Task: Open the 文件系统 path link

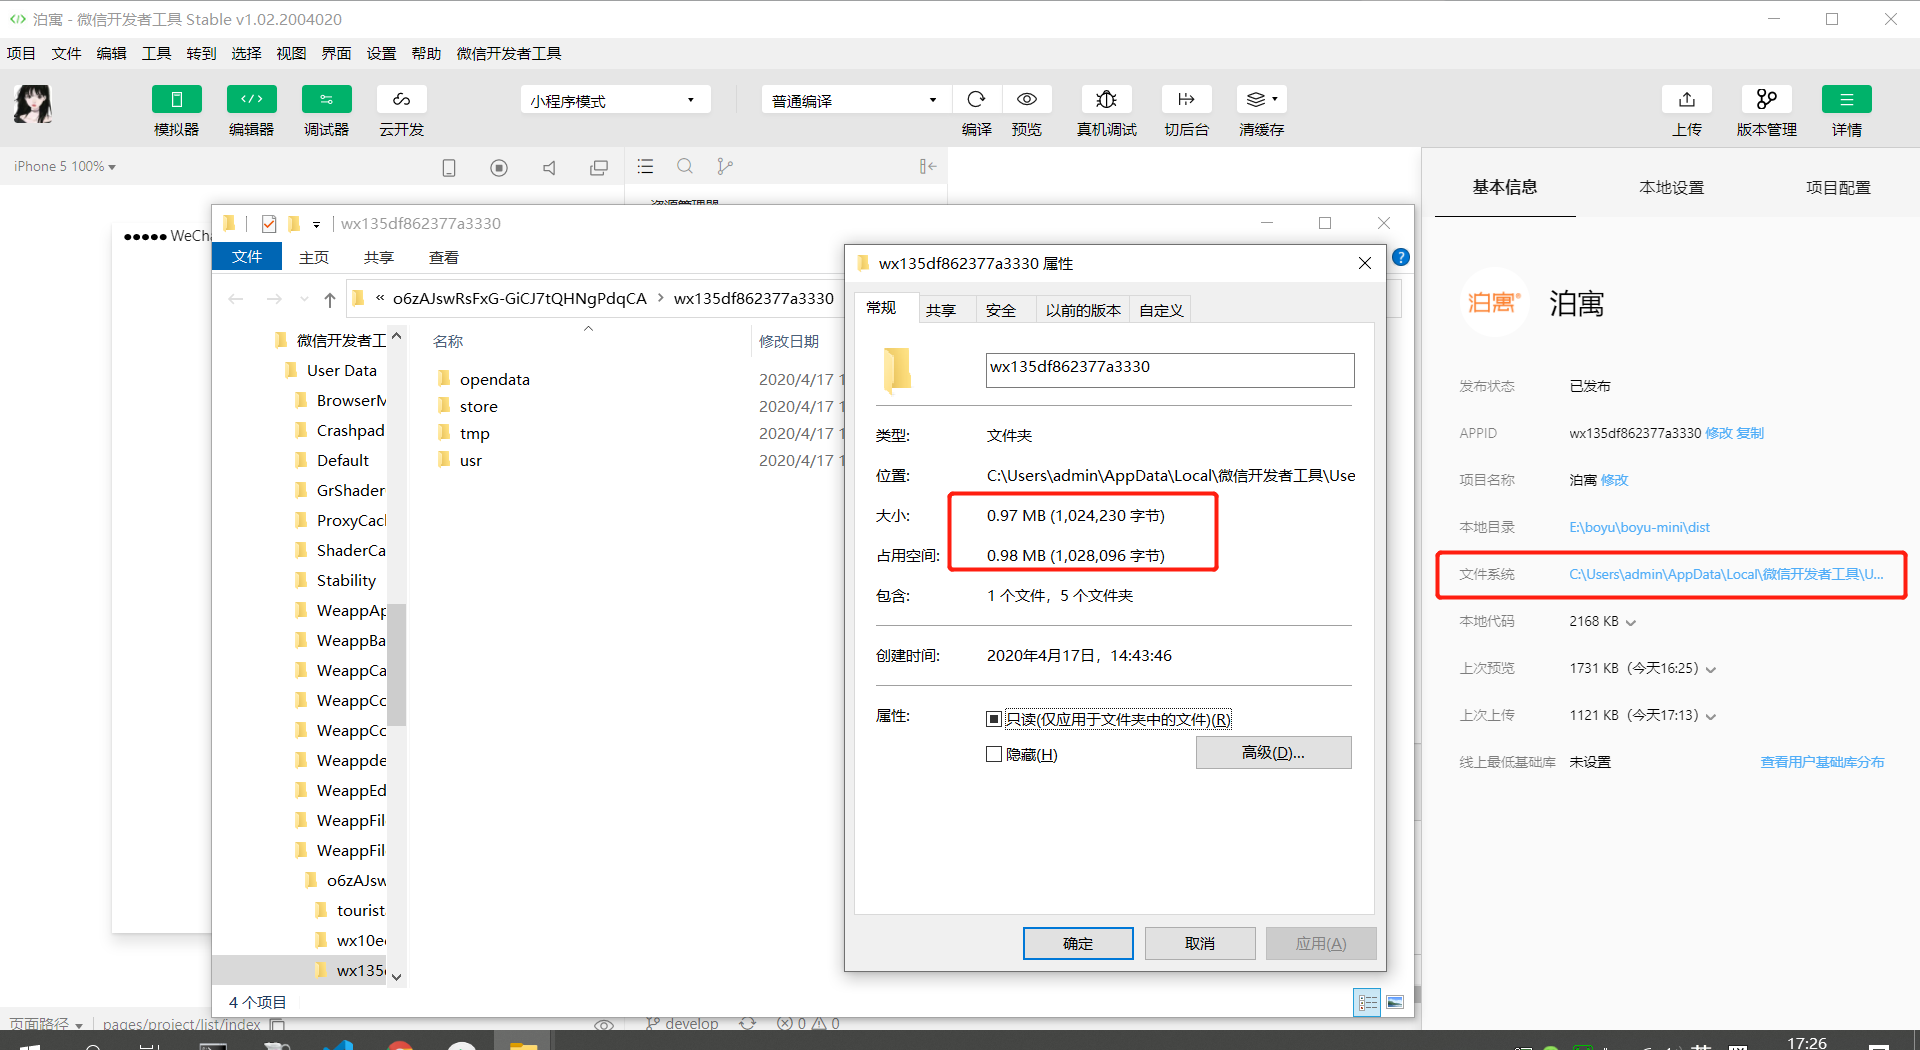Action: point(1726,574)
